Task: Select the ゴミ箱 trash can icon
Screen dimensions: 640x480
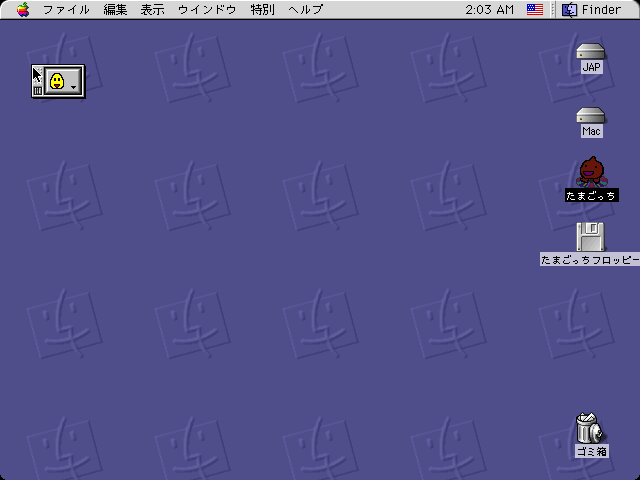Action: [x=590, y=427]
